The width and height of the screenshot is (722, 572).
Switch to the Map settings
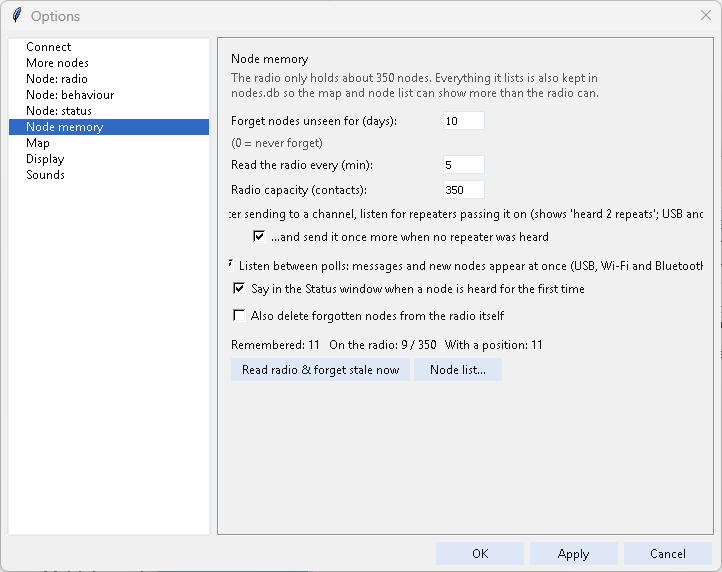[109, 143]
